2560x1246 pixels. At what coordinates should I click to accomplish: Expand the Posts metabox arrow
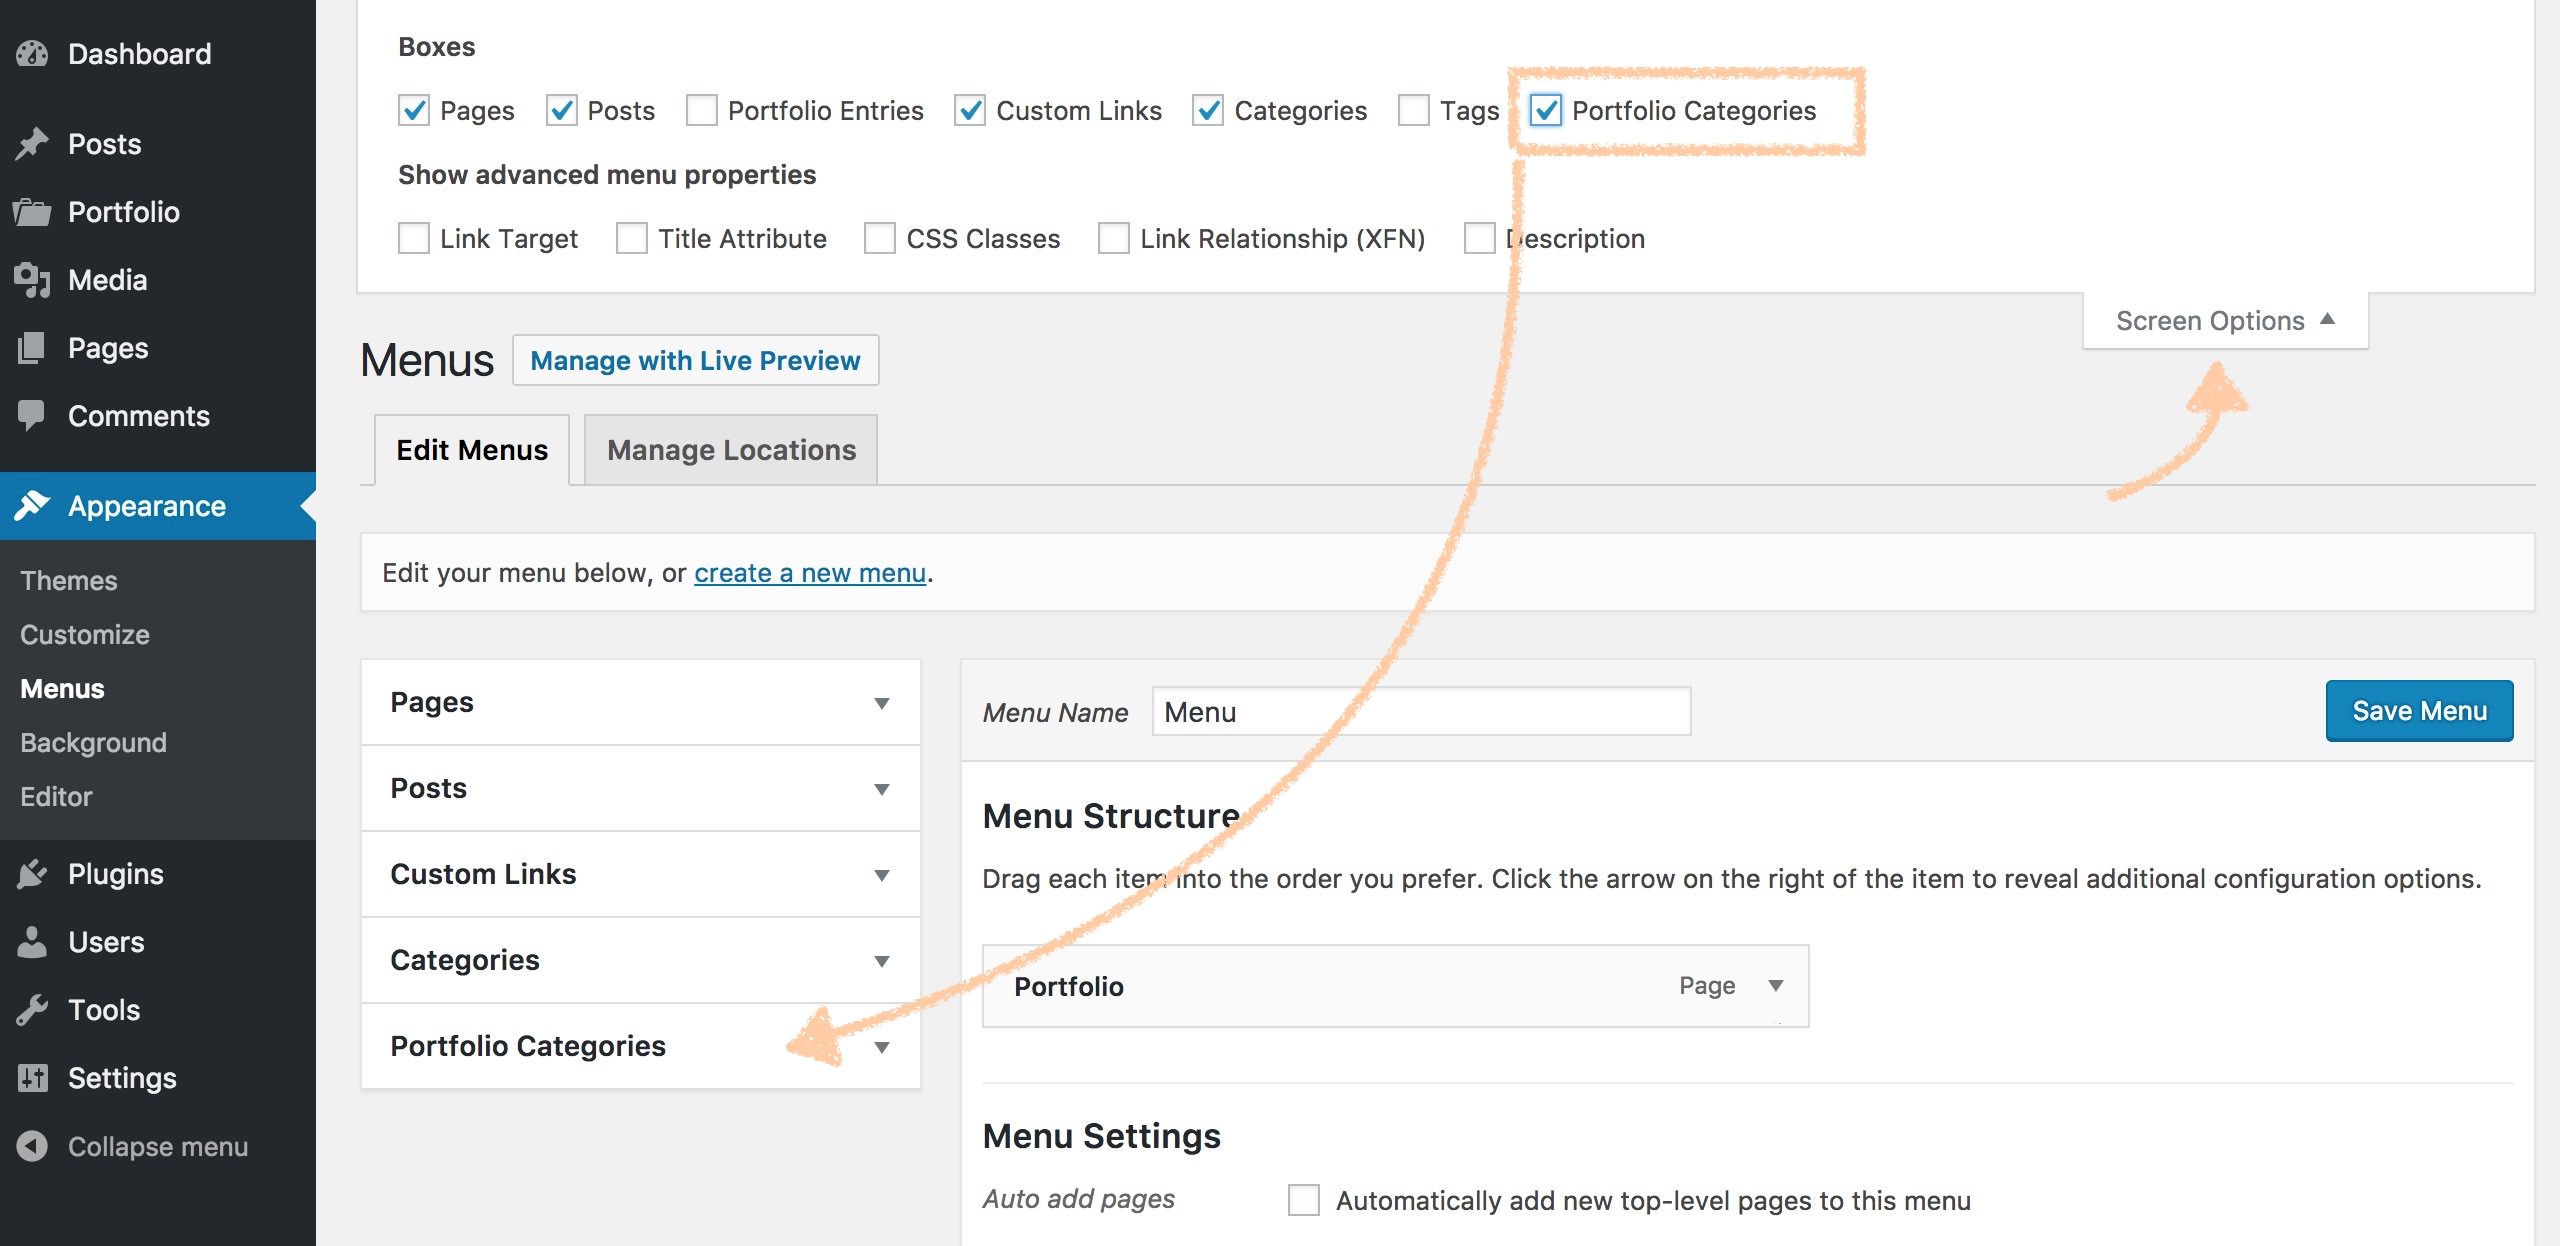882,789
